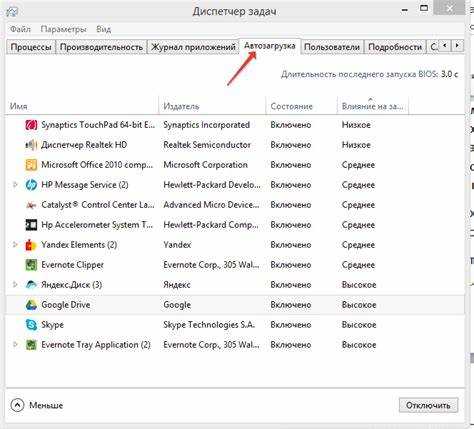Click the Hewlett-Packard Comp... publisher cell
Image resolution: width=474 pixels, height=429 pixels.
tap(211, 225)
